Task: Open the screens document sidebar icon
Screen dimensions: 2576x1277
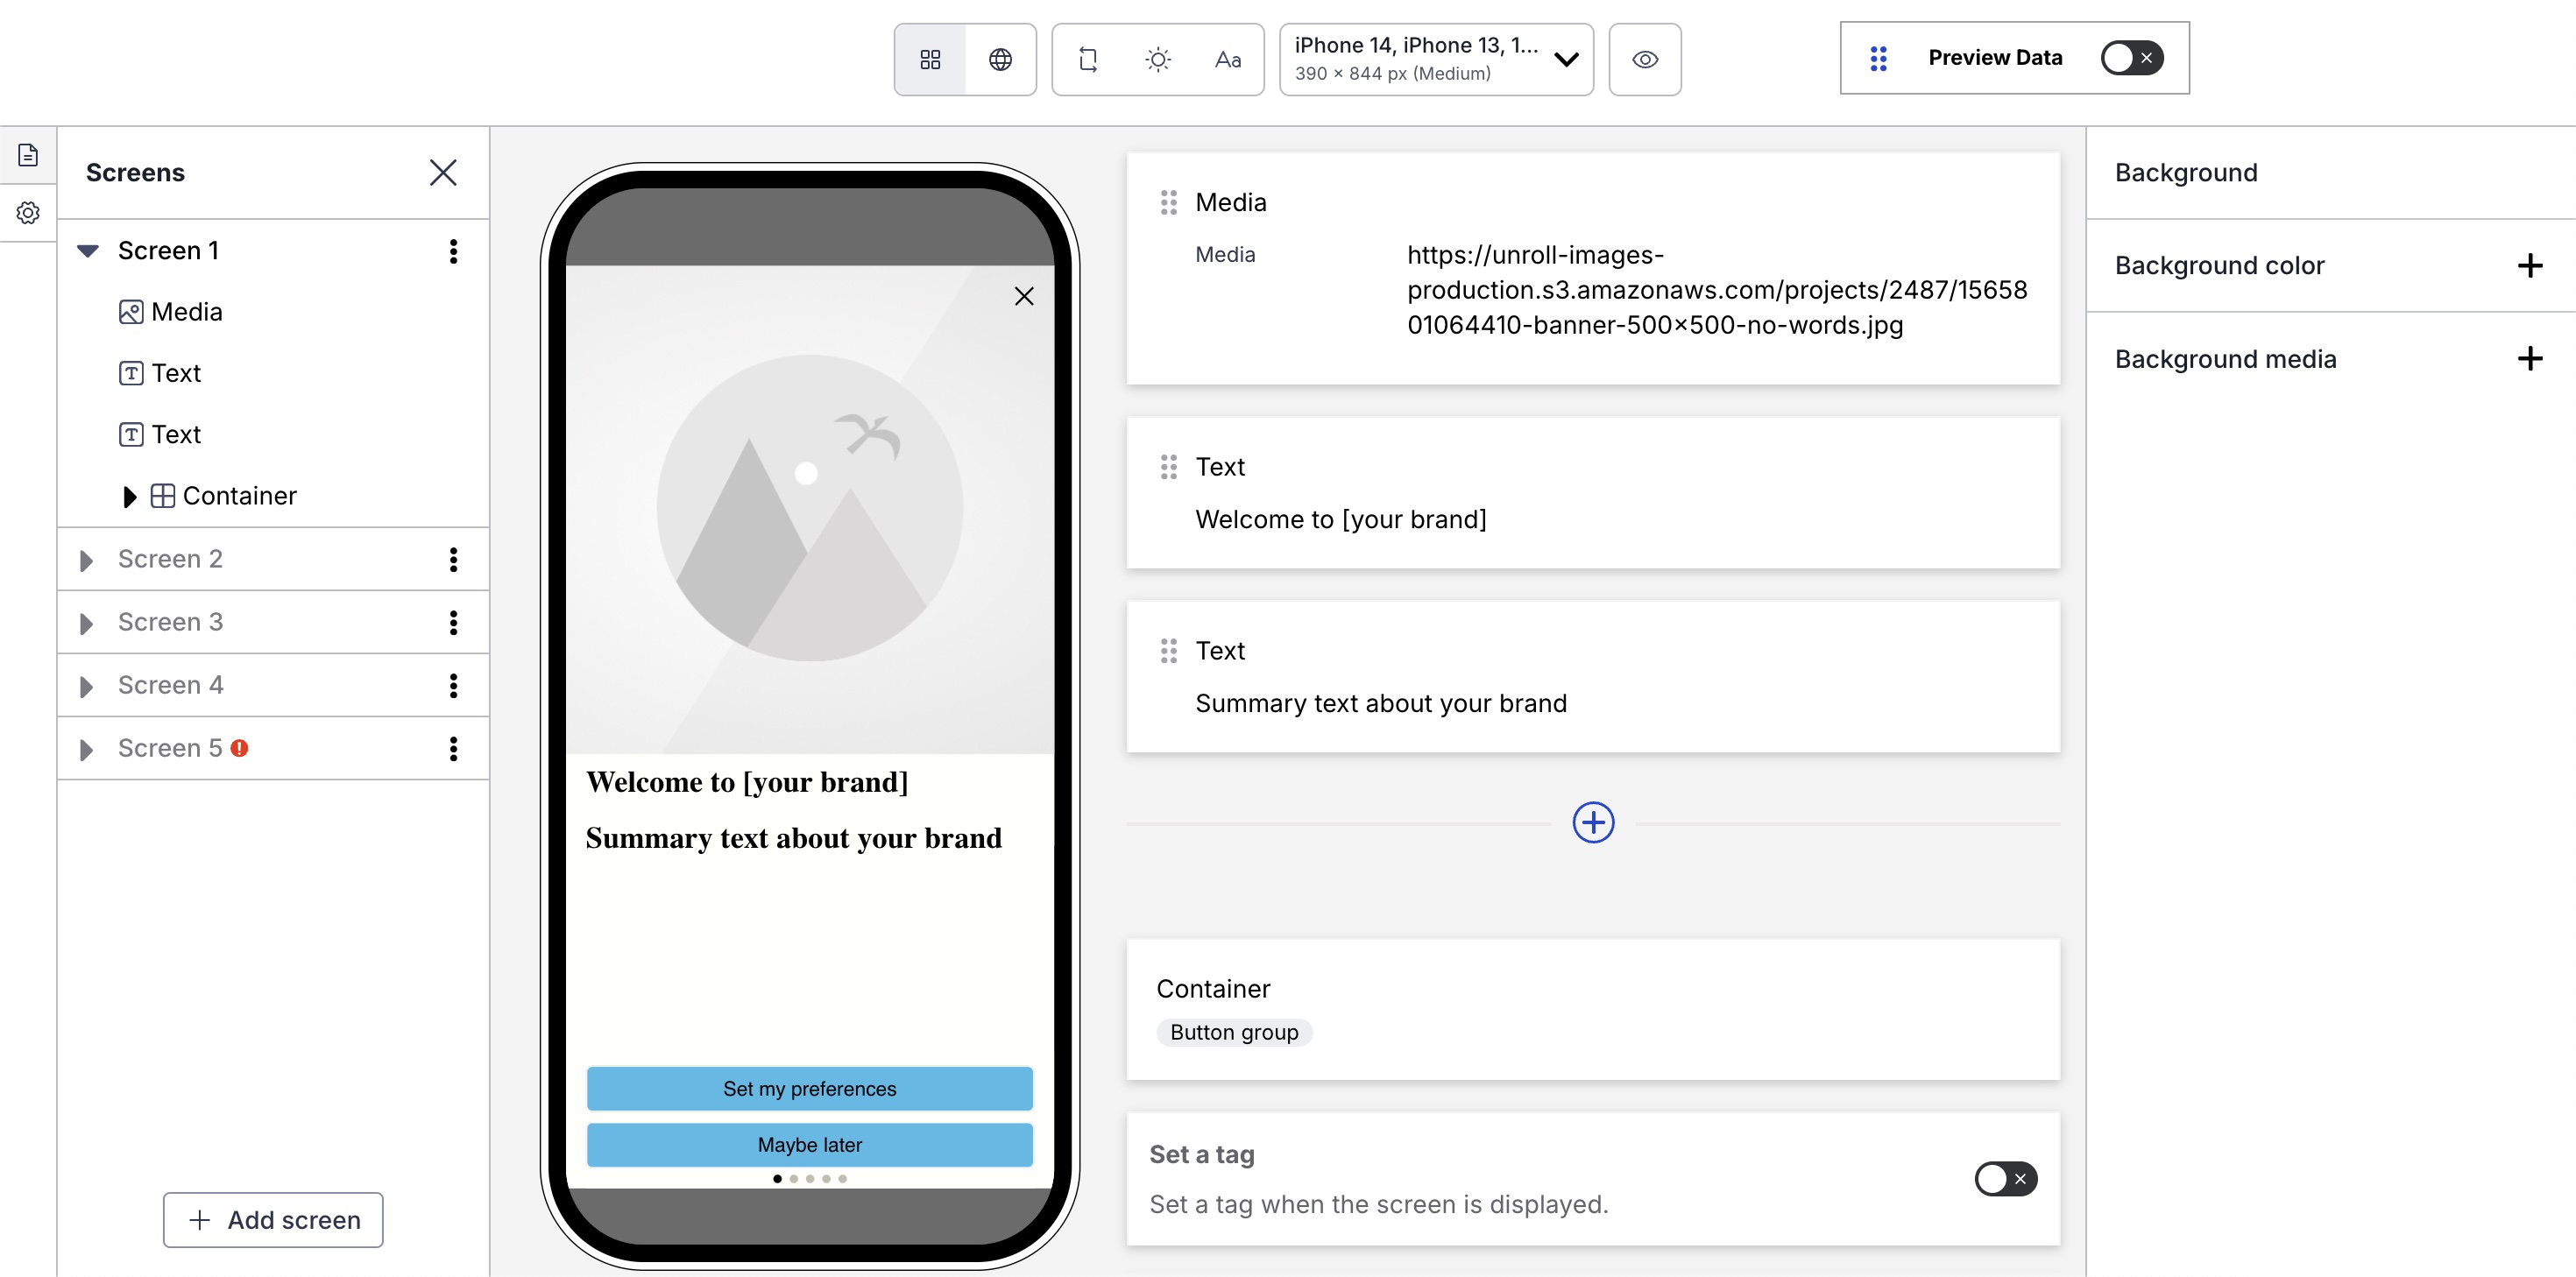Action: pyautogui.click(x=28, y=155)
